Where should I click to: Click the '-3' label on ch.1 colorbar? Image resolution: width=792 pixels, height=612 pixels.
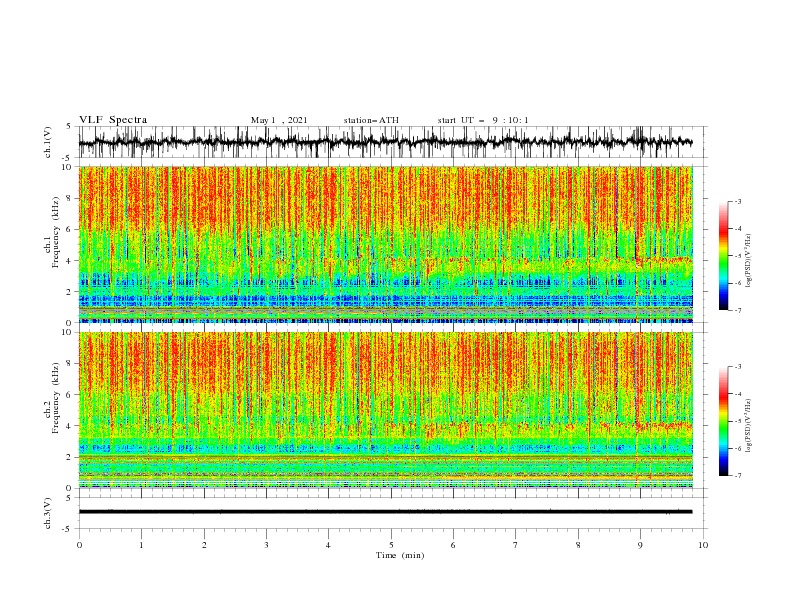point(737,201)
